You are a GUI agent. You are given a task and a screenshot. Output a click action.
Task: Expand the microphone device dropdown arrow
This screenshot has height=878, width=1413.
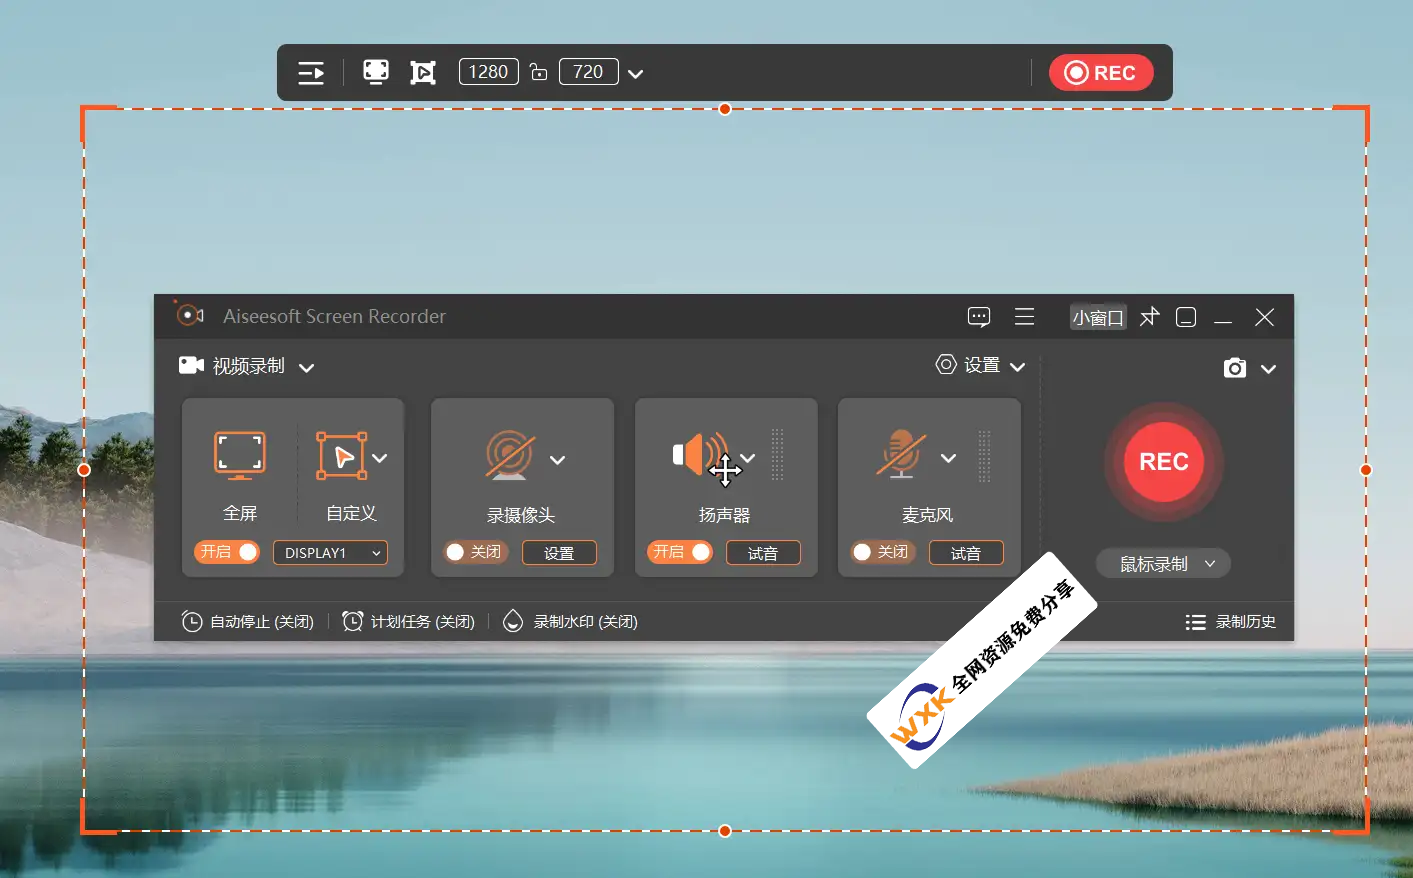[x=949, y=458]
